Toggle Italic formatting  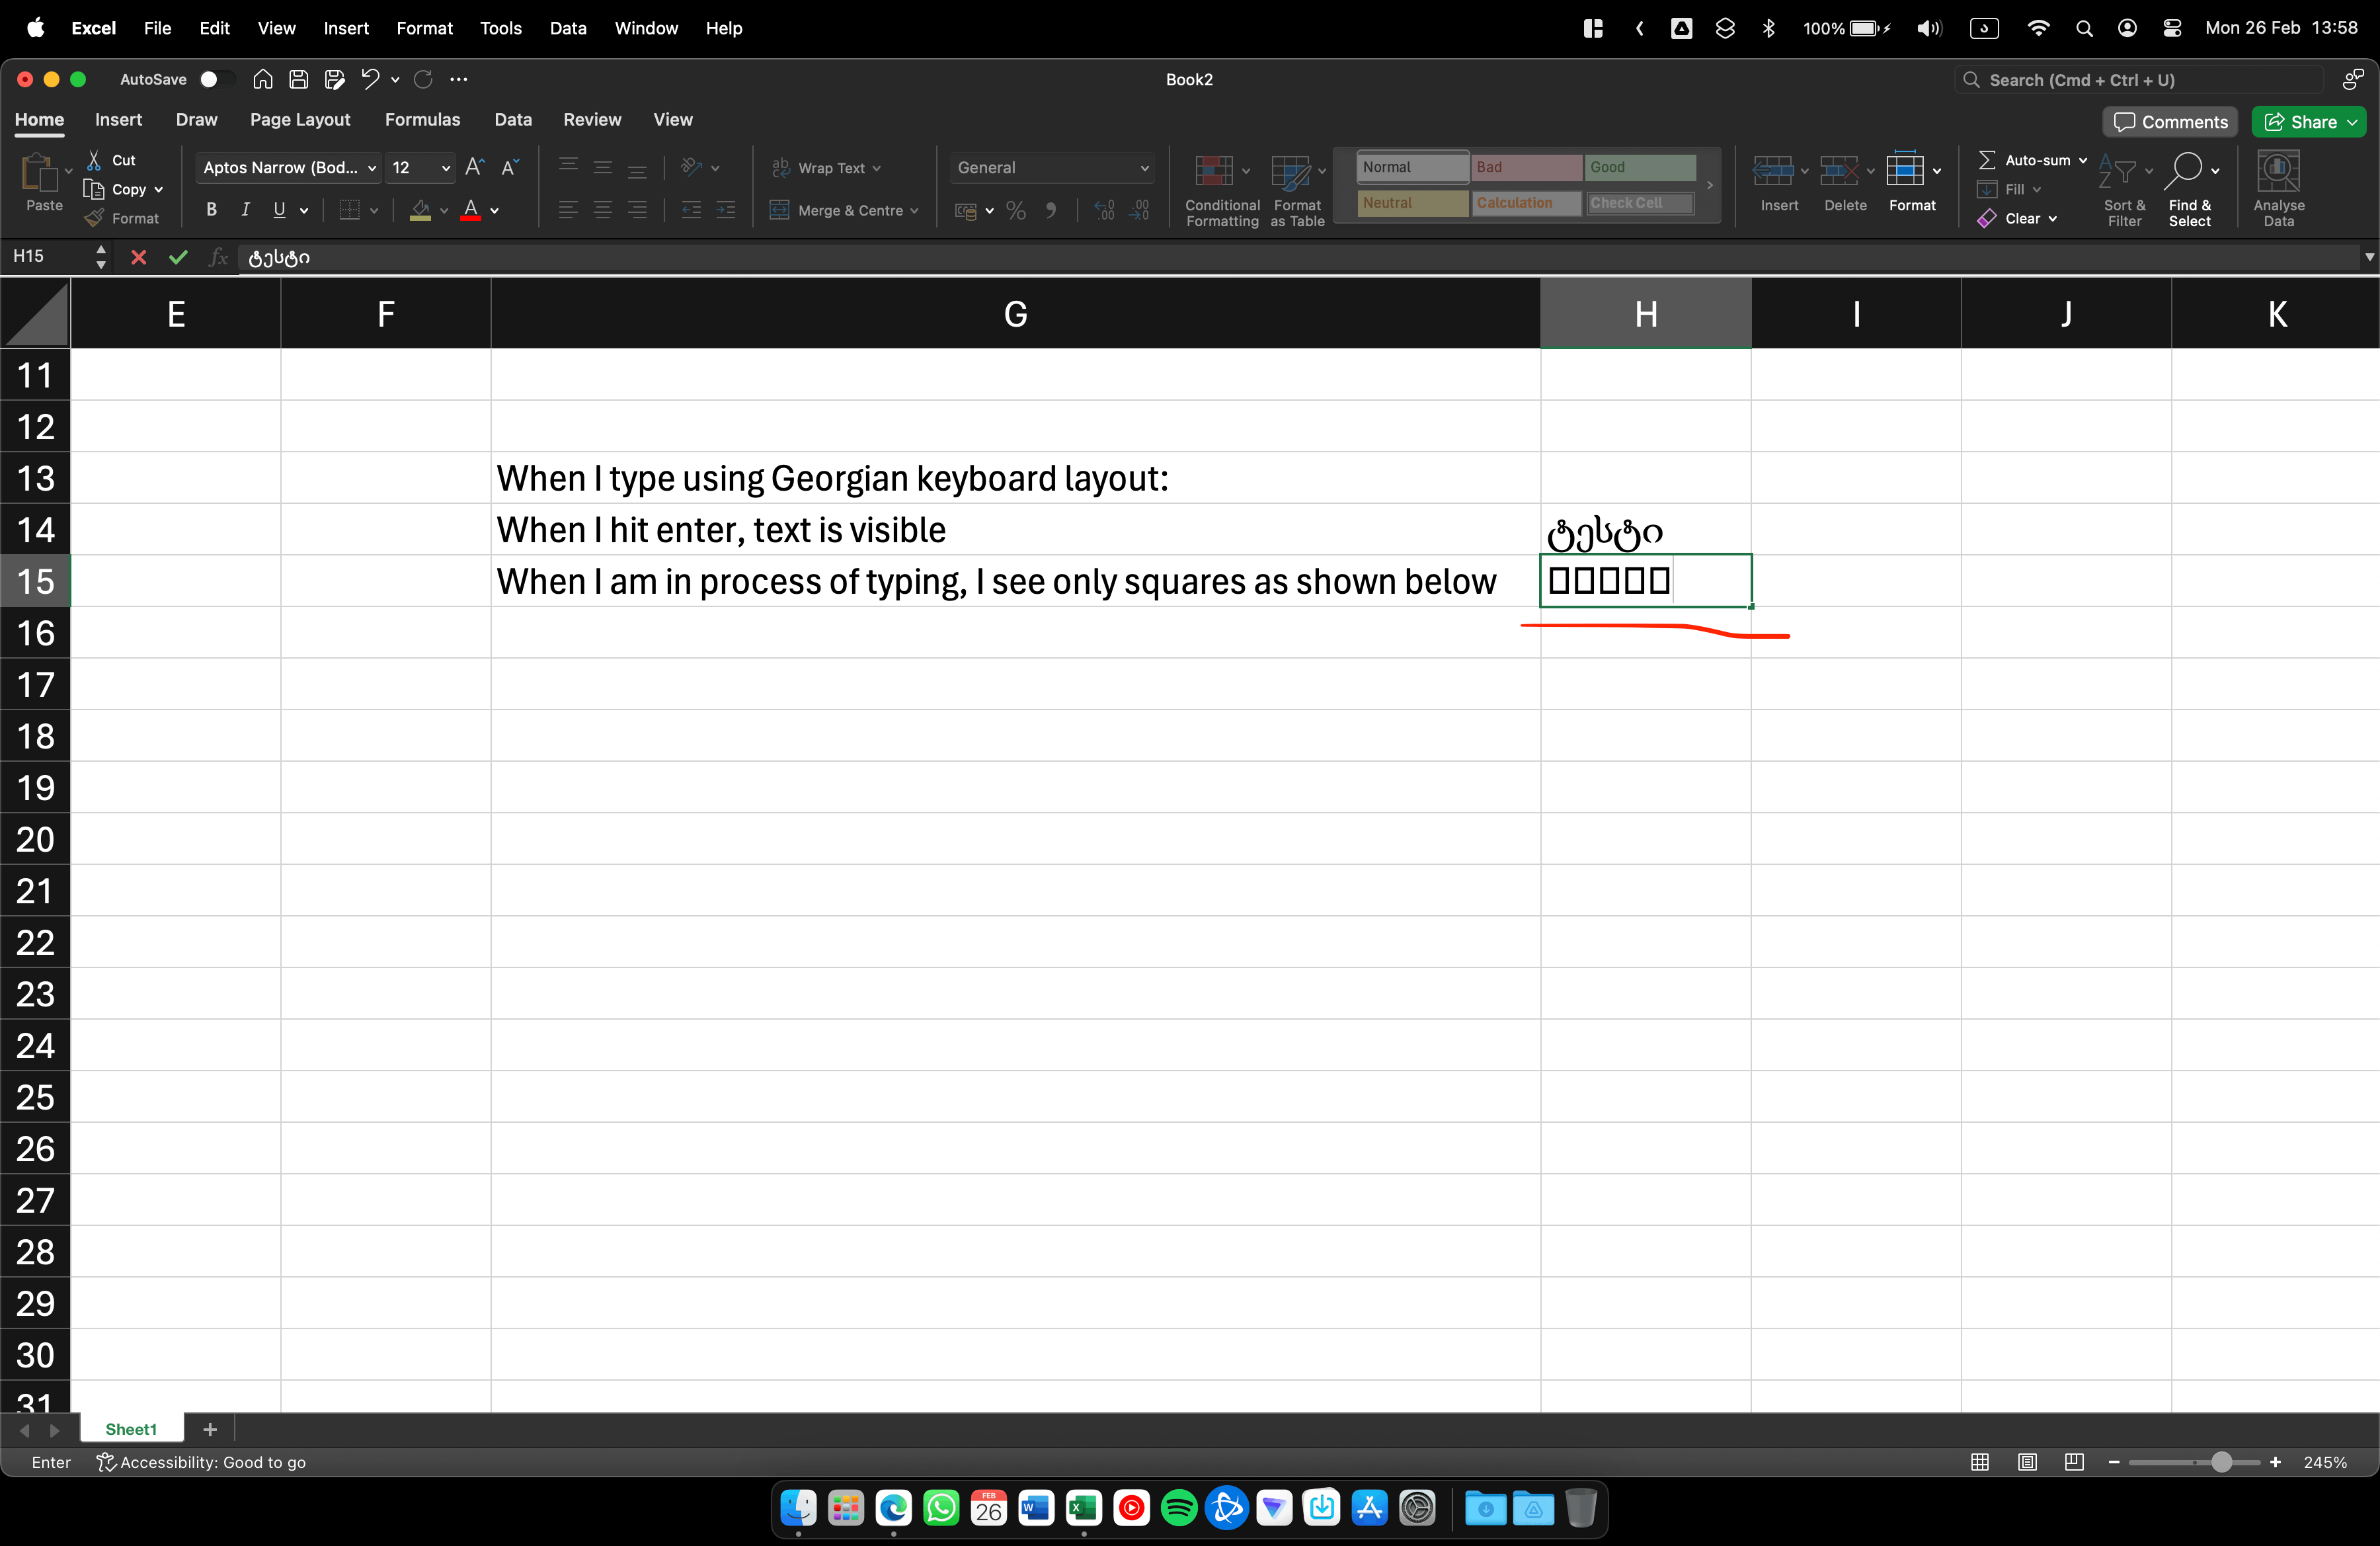pos(245,210)
